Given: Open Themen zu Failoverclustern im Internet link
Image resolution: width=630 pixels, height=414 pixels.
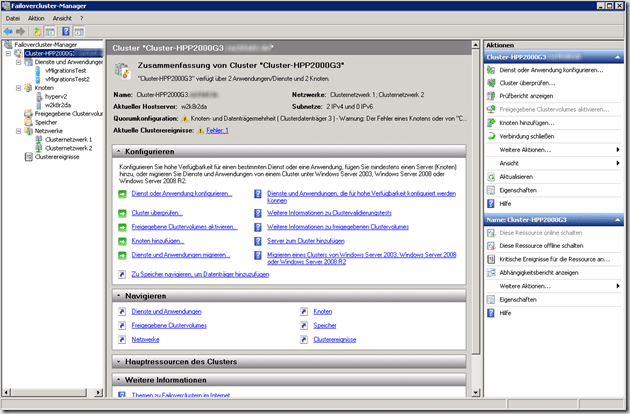Looking at the screenshot, I should point(181,395).
